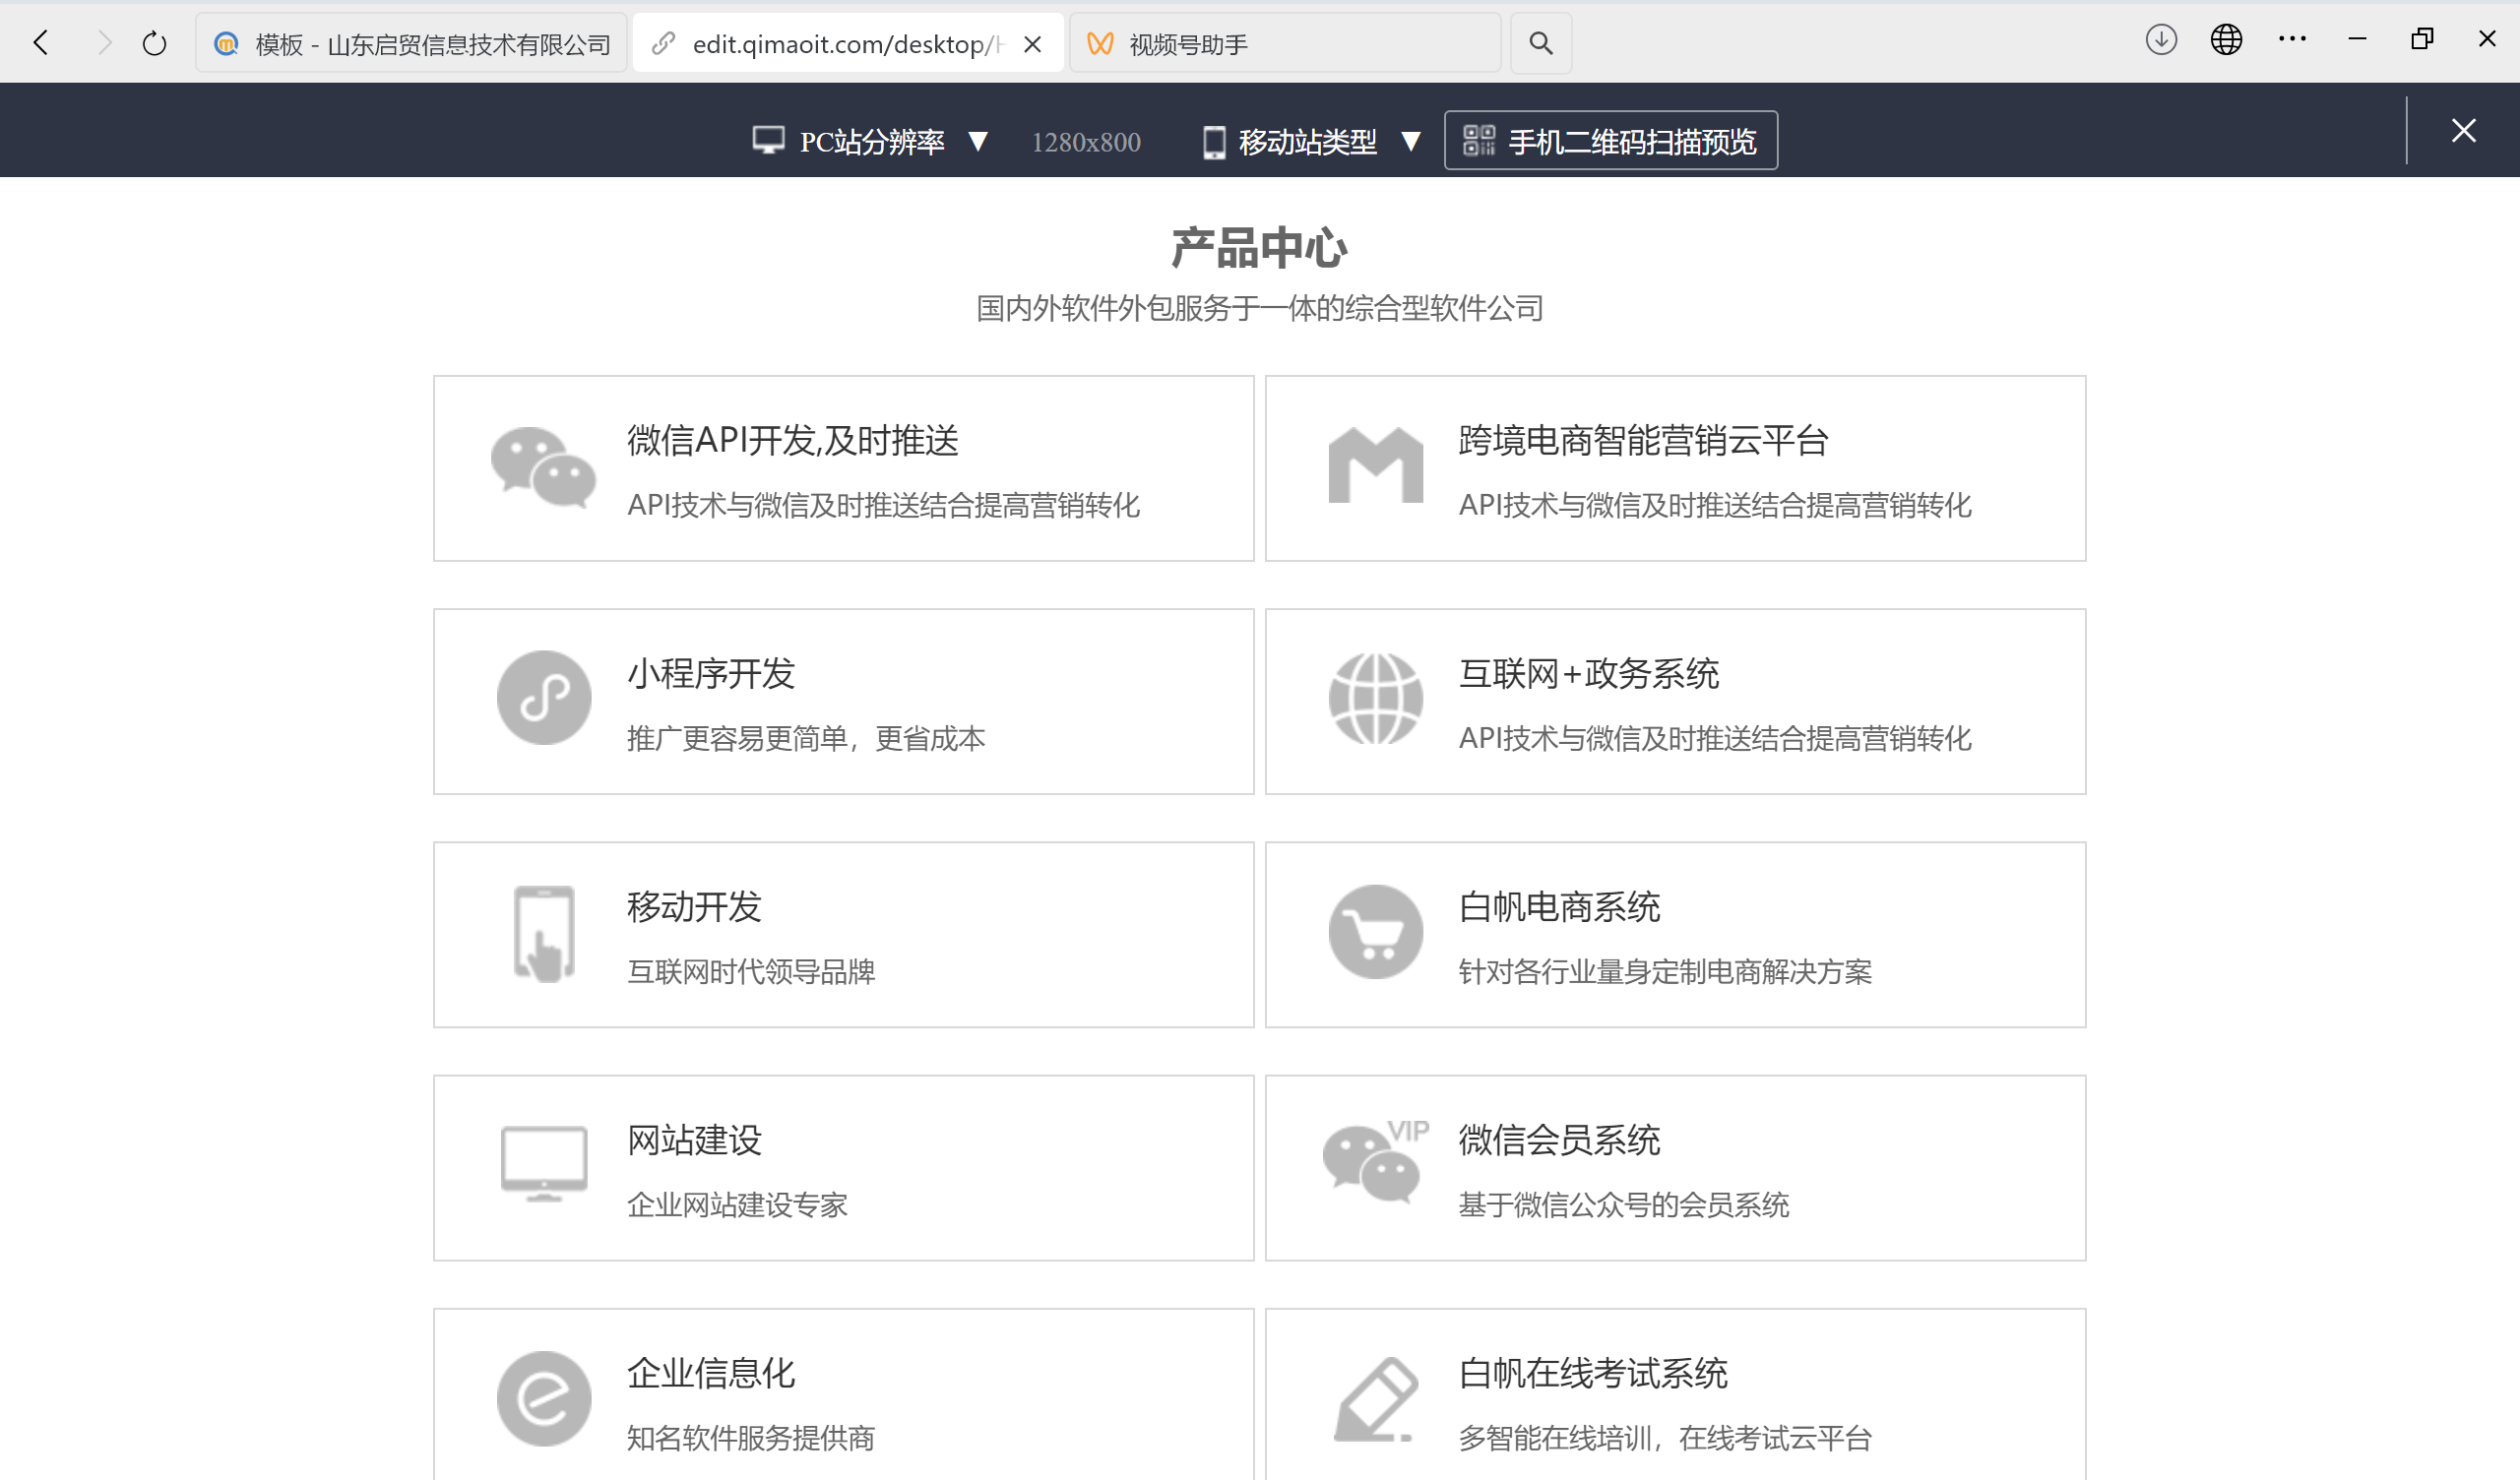Click the 小程序开发 circular icon

click(x=544, y=698)
